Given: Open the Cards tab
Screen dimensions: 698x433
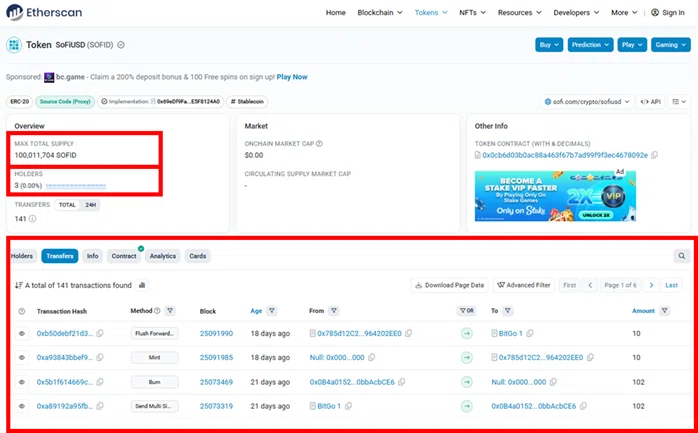Looking at the screenshot, I should tap(198, 256).
